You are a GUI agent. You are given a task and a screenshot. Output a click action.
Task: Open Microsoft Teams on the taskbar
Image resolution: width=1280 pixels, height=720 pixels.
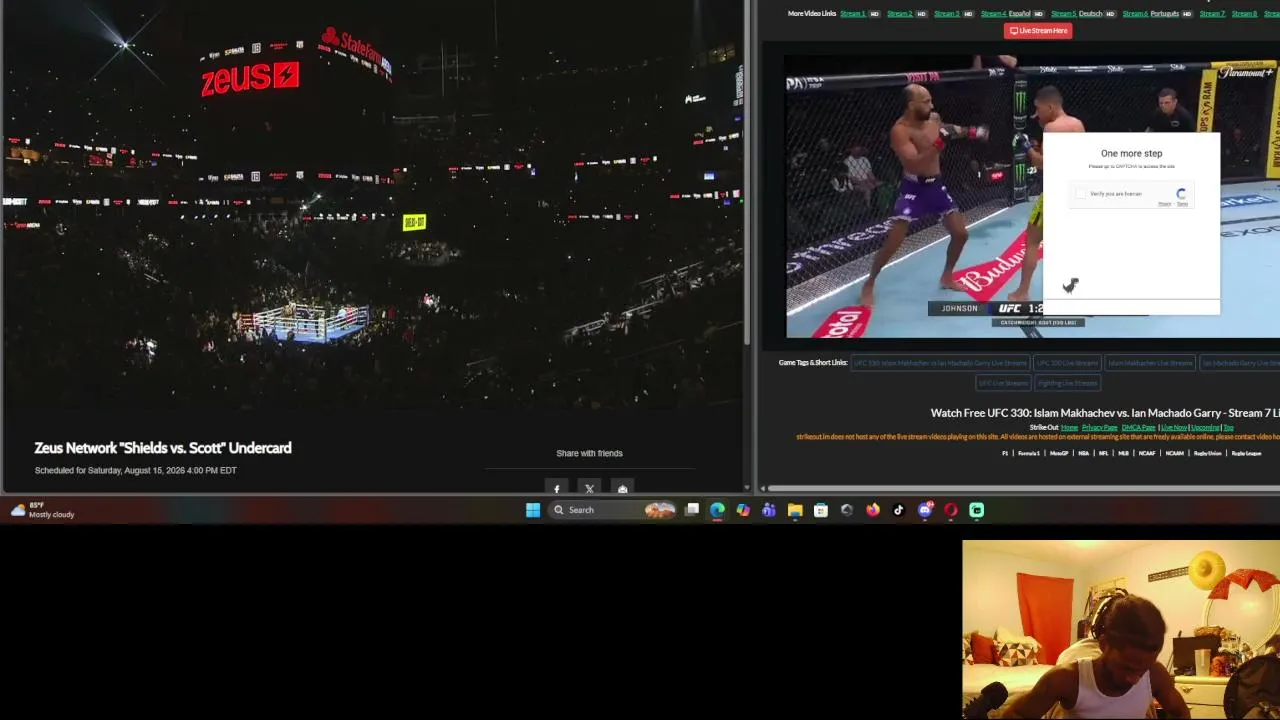point(769,510)
